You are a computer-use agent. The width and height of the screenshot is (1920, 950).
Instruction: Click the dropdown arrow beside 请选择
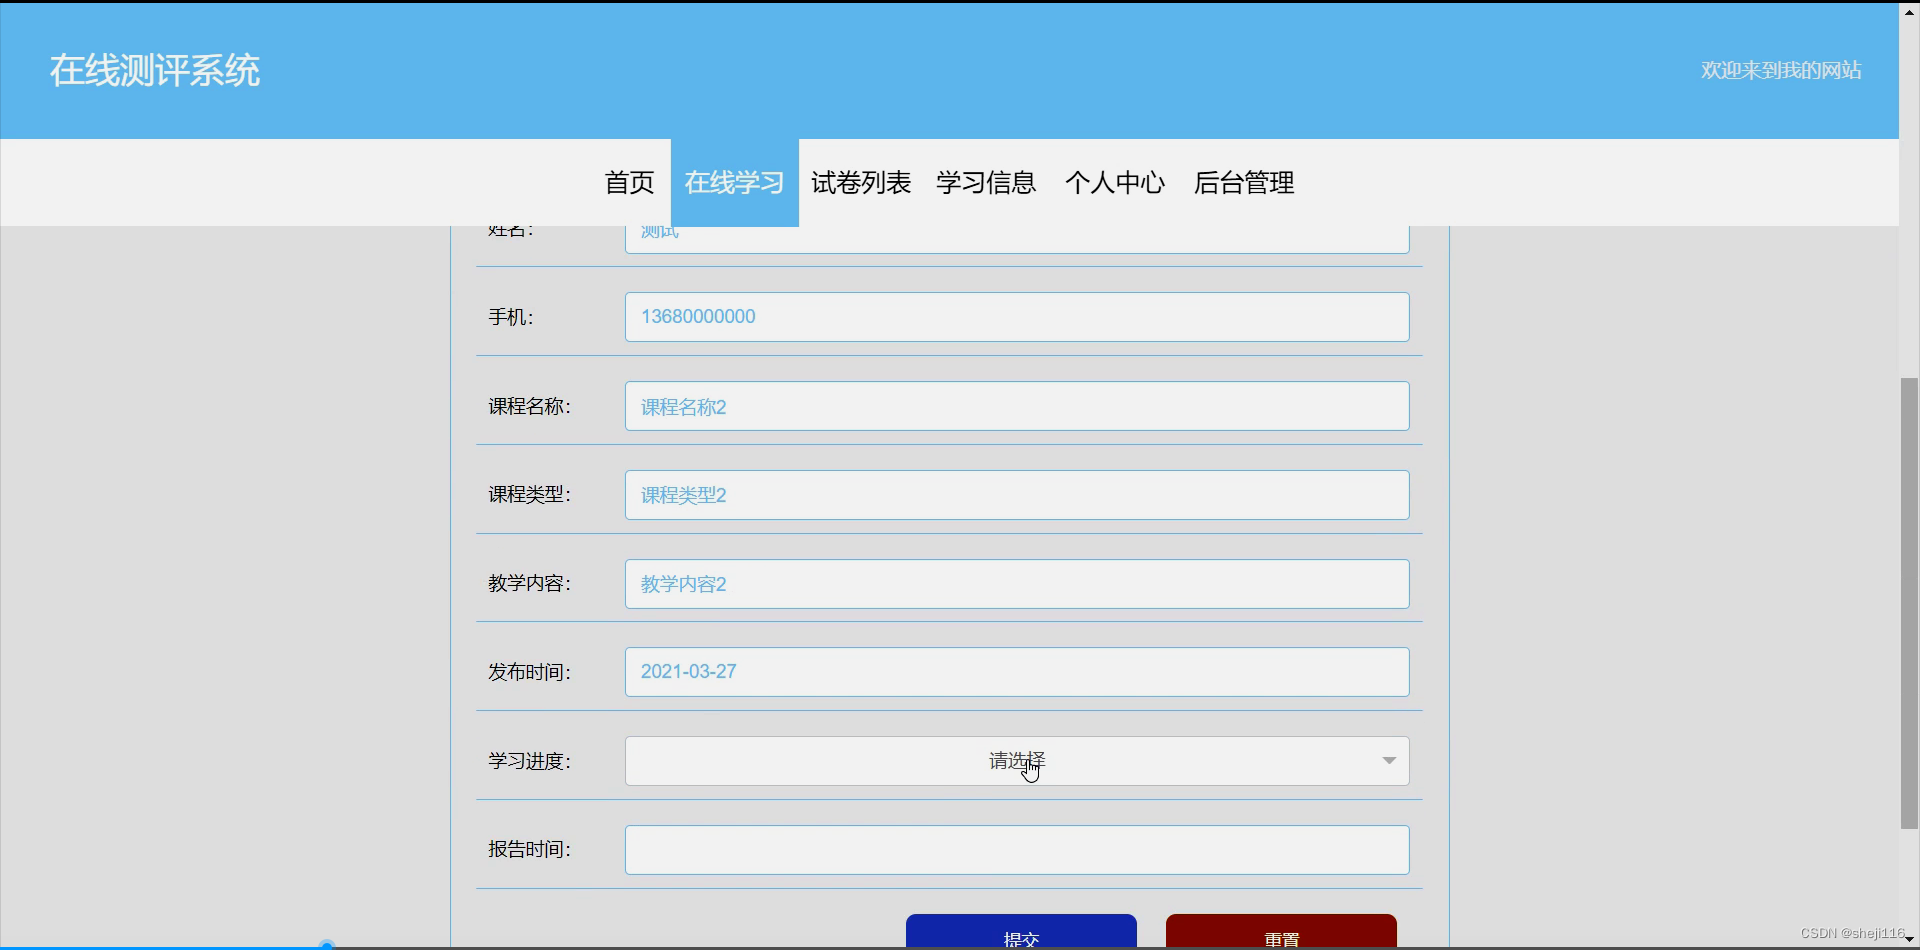tap(1387, 760)
